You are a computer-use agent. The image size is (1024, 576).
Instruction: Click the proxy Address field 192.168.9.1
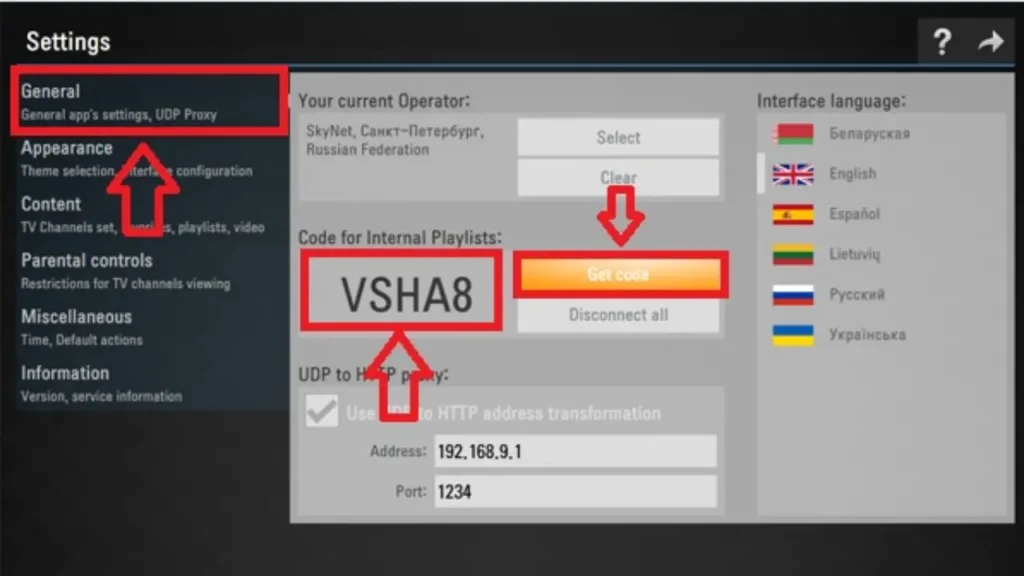click(x=575, y=451)
